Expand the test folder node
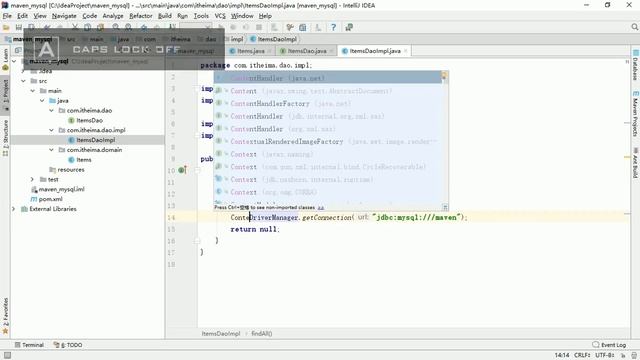 (32, 179)
